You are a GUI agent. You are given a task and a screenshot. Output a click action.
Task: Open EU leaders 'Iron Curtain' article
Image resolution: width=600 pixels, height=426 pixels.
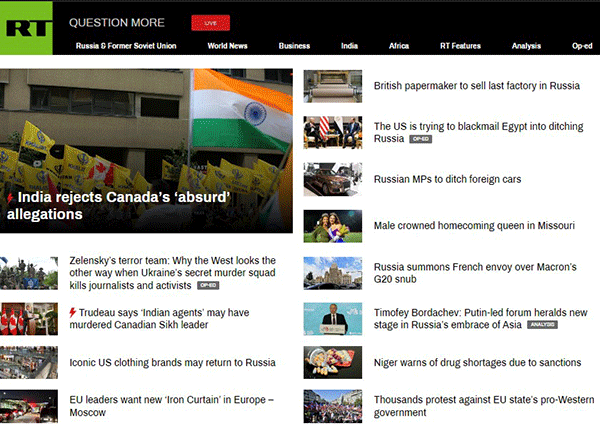171,406
